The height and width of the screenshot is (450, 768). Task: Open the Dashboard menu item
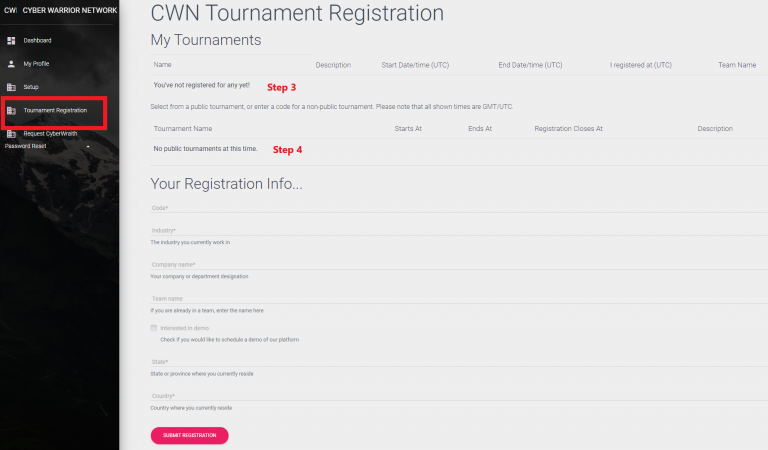click(37, 41)
